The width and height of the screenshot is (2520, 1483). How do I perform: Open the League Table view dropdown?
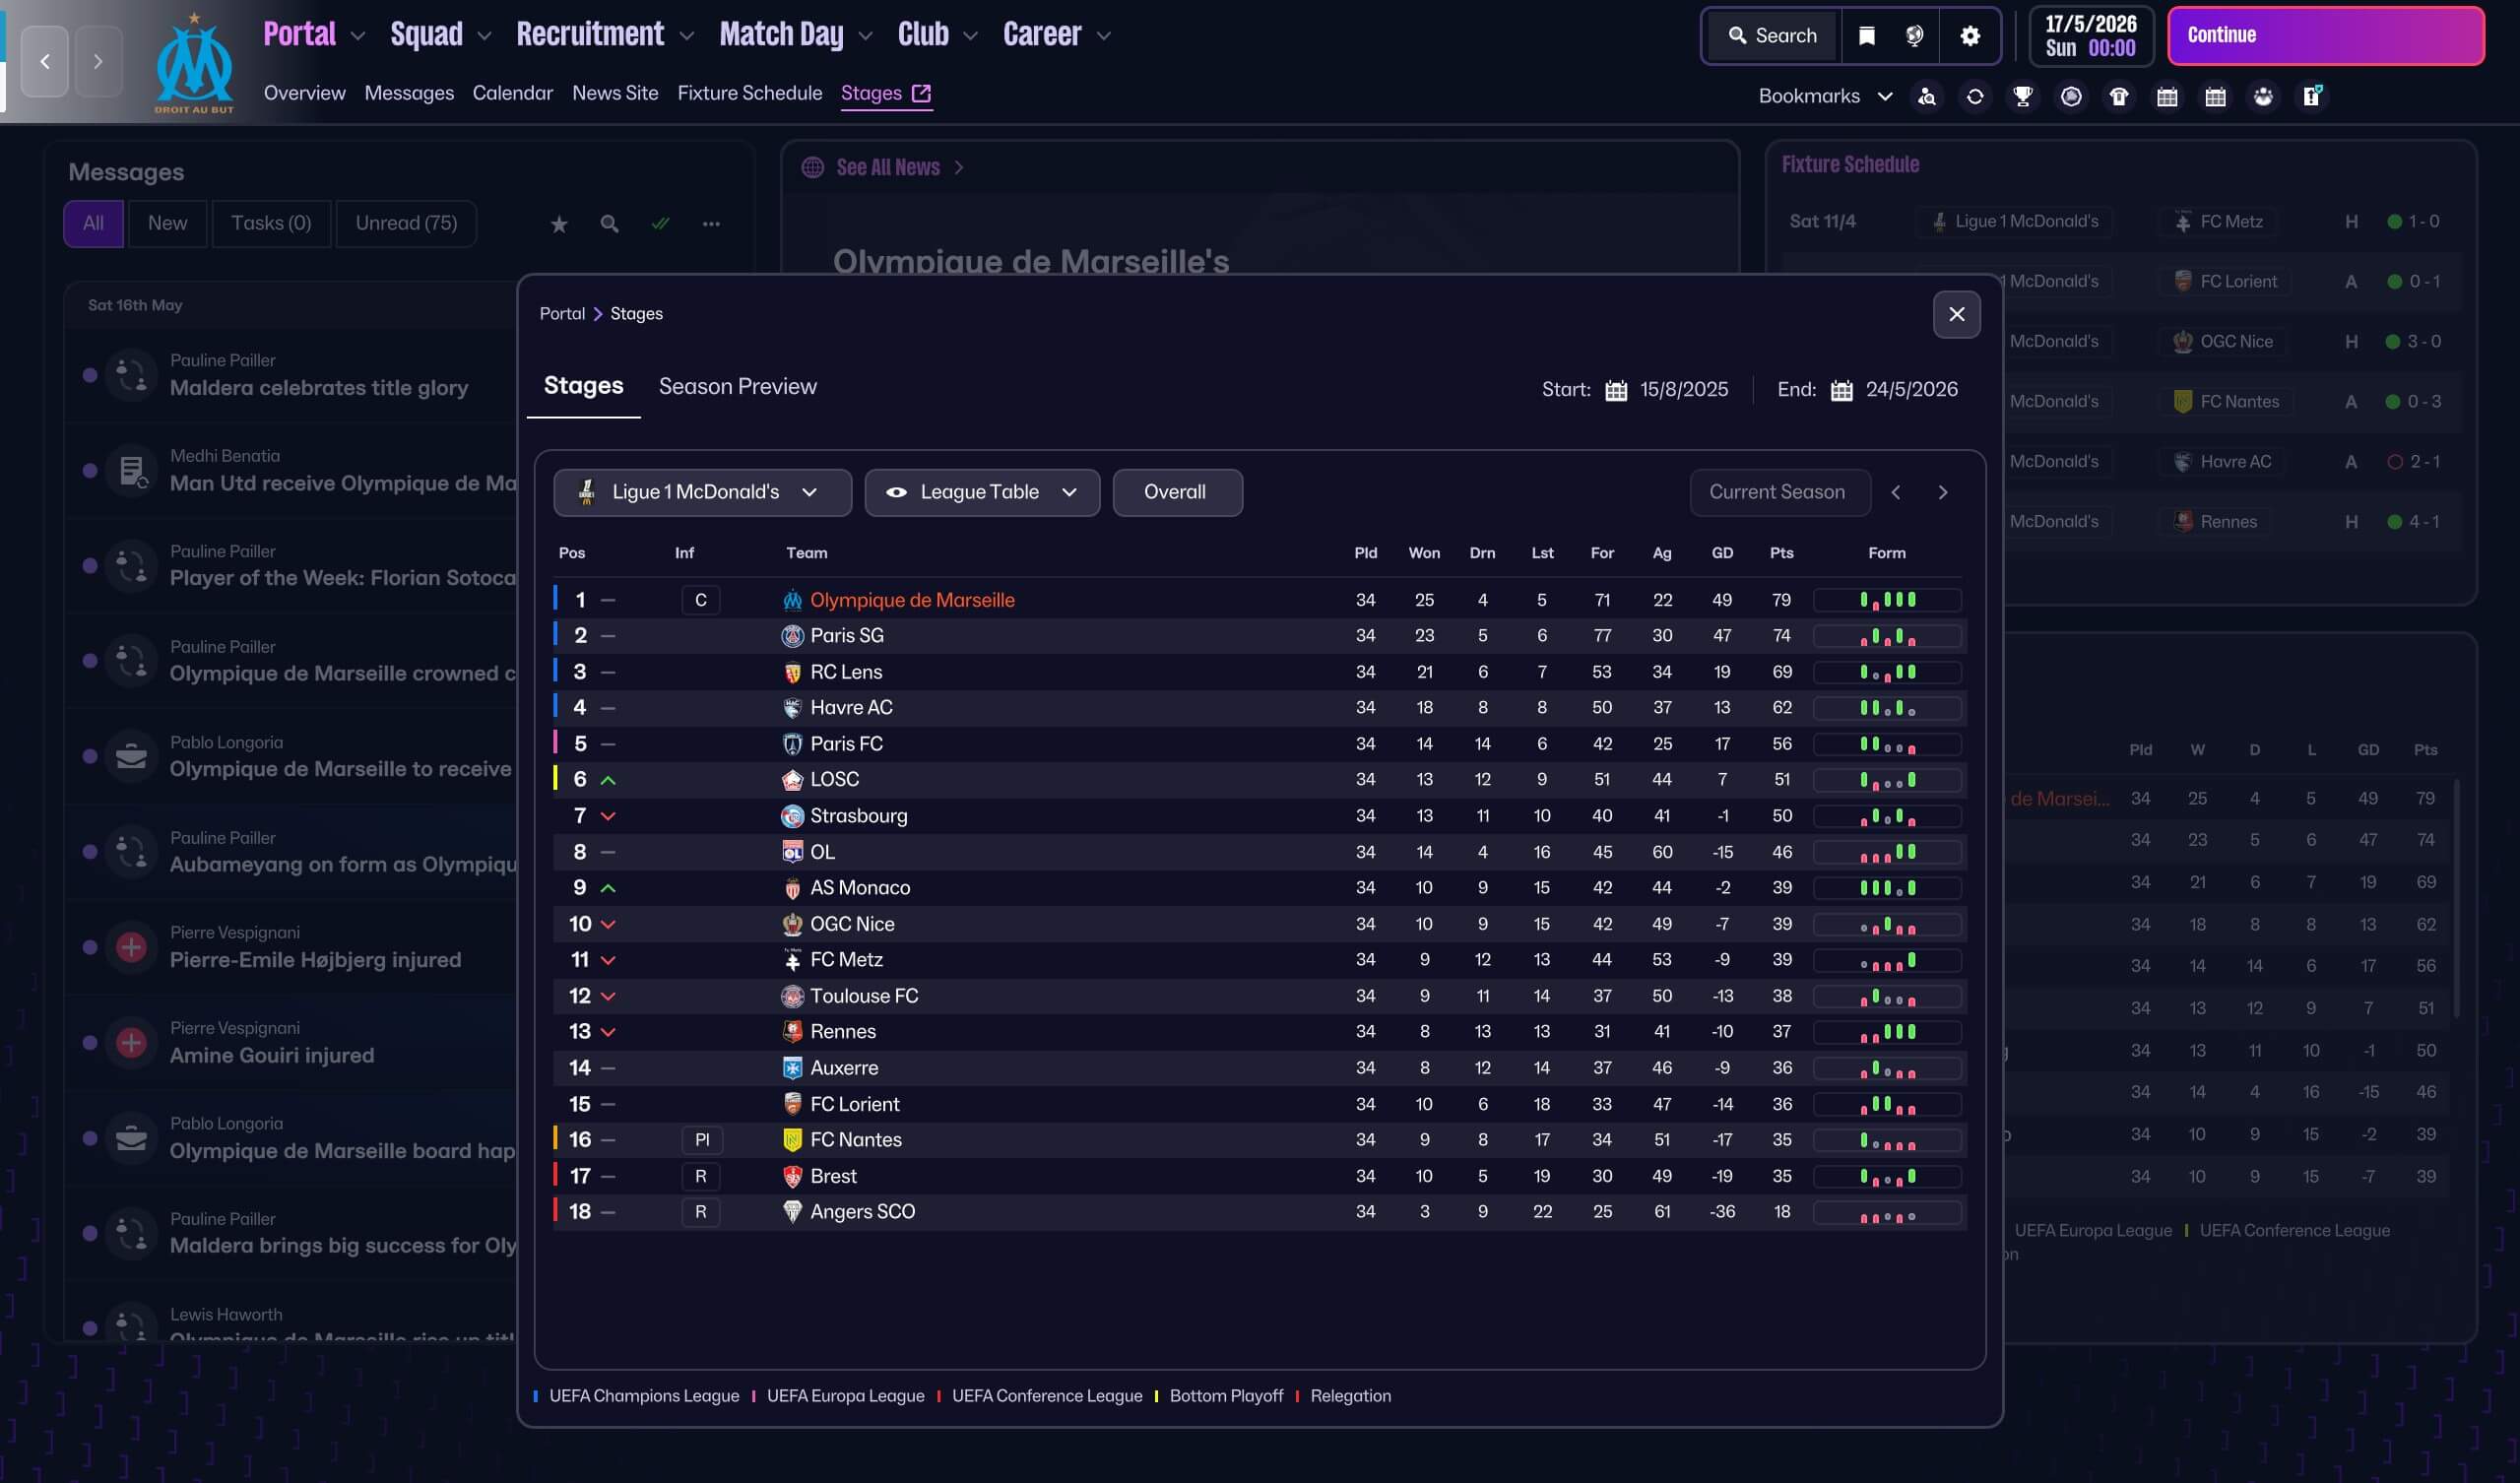pos(981,492)
